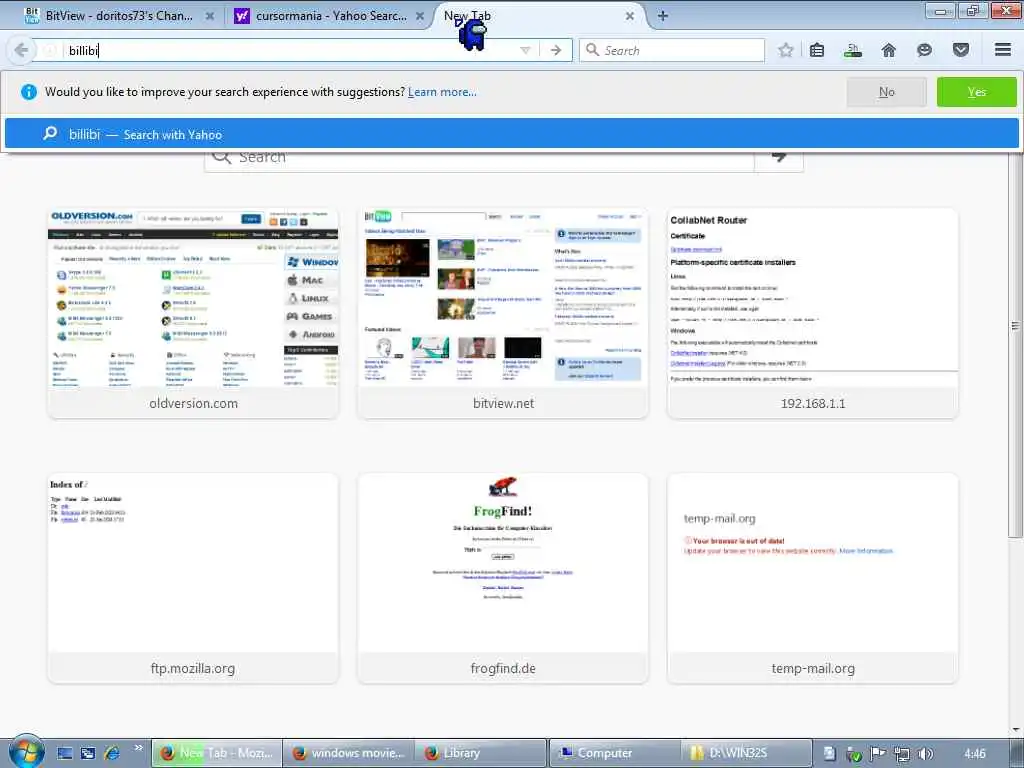
Task: Open the oldversion.com tile
Action: point(193,313)
